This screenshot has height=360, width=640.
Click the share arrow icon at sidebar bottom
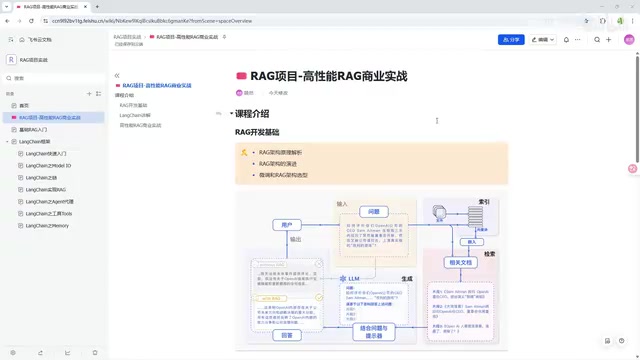tap(40, 353)
